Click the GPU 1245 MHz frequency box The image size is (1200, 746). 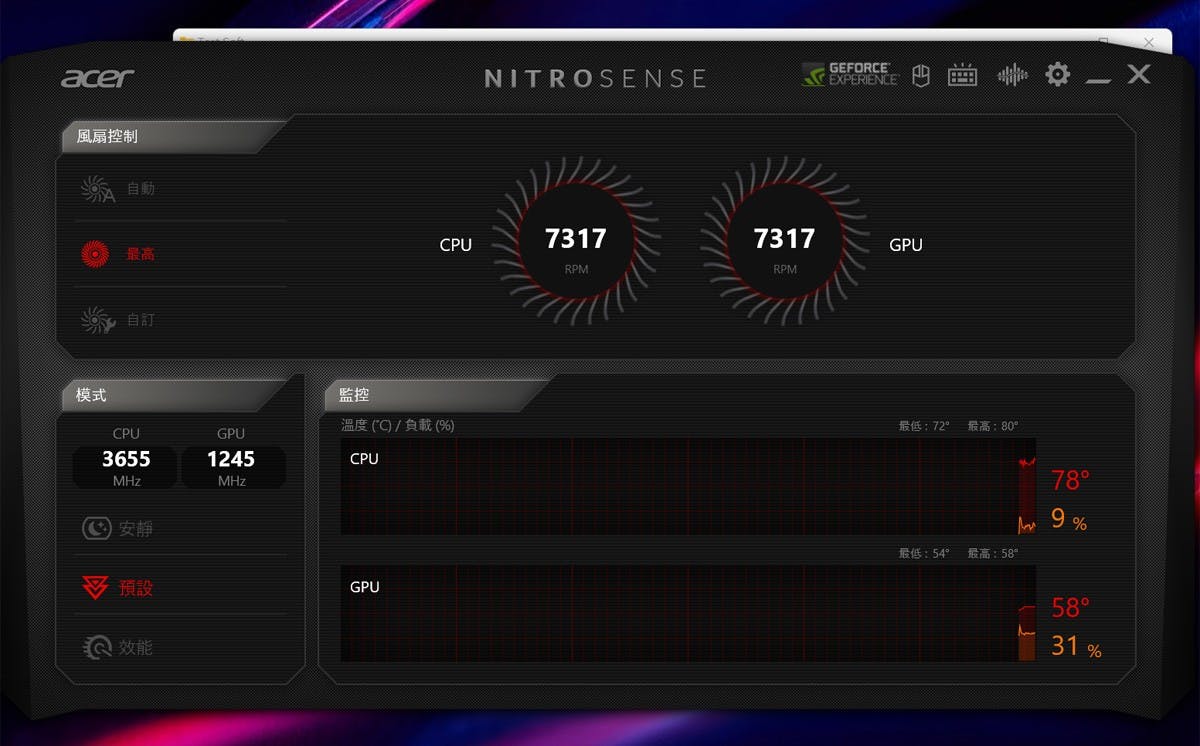point(231,467)
